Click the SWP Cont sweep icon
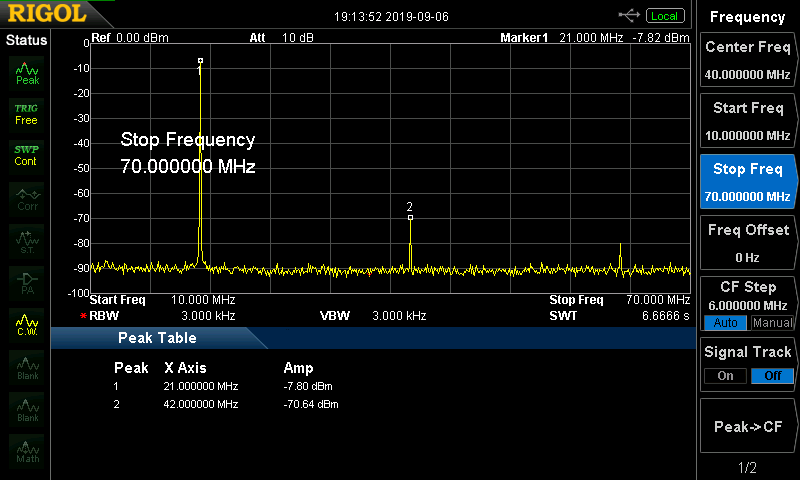This screenshot has width=800, height=480. click(26, 155)
